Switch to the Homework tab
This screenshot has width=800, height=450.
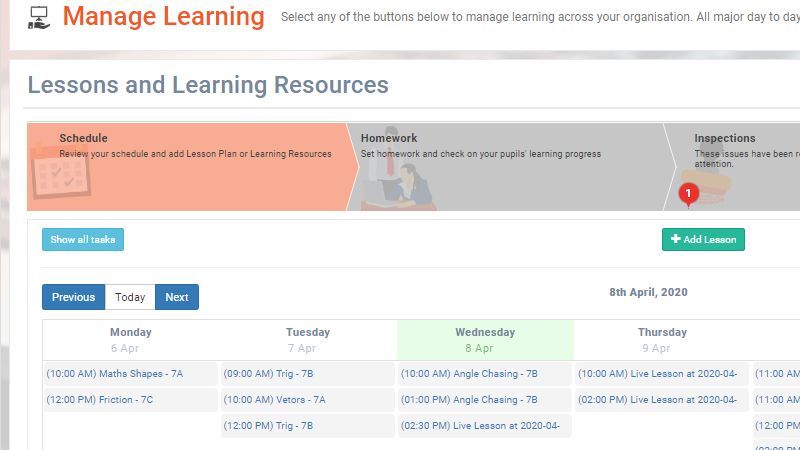[510, 167]
